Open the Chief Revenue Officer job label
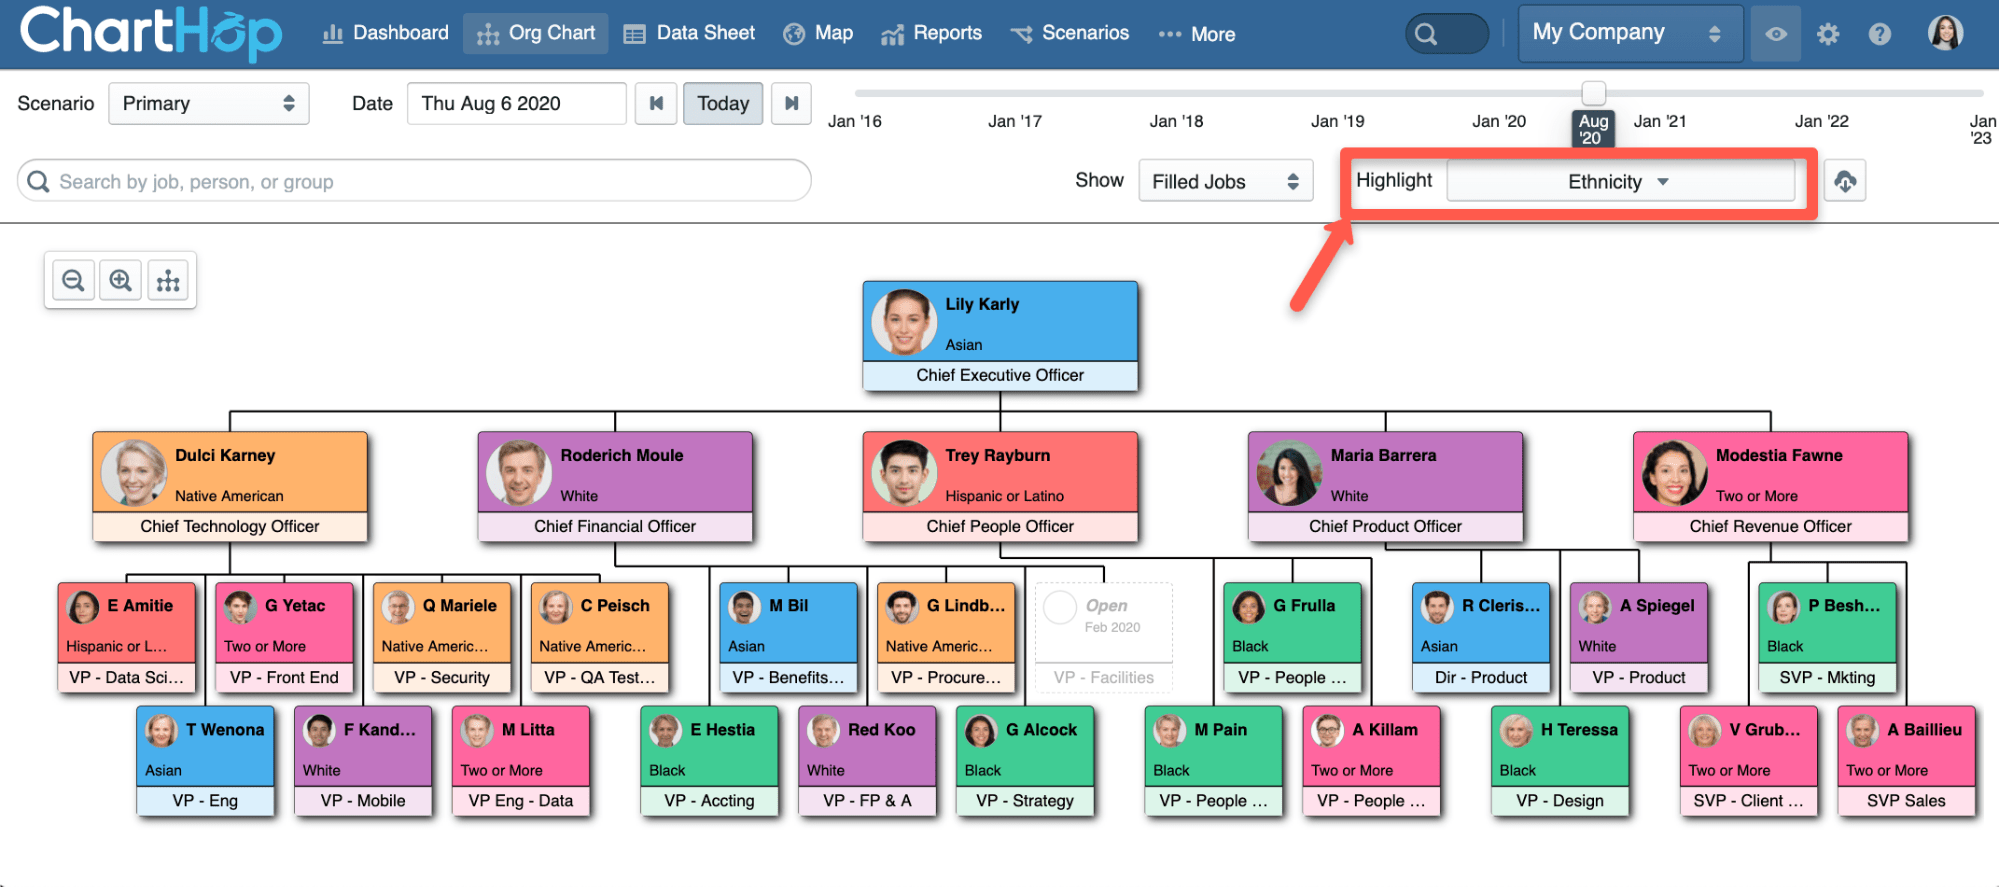This screenshot has height=887, width=1999. (1770, 526)
